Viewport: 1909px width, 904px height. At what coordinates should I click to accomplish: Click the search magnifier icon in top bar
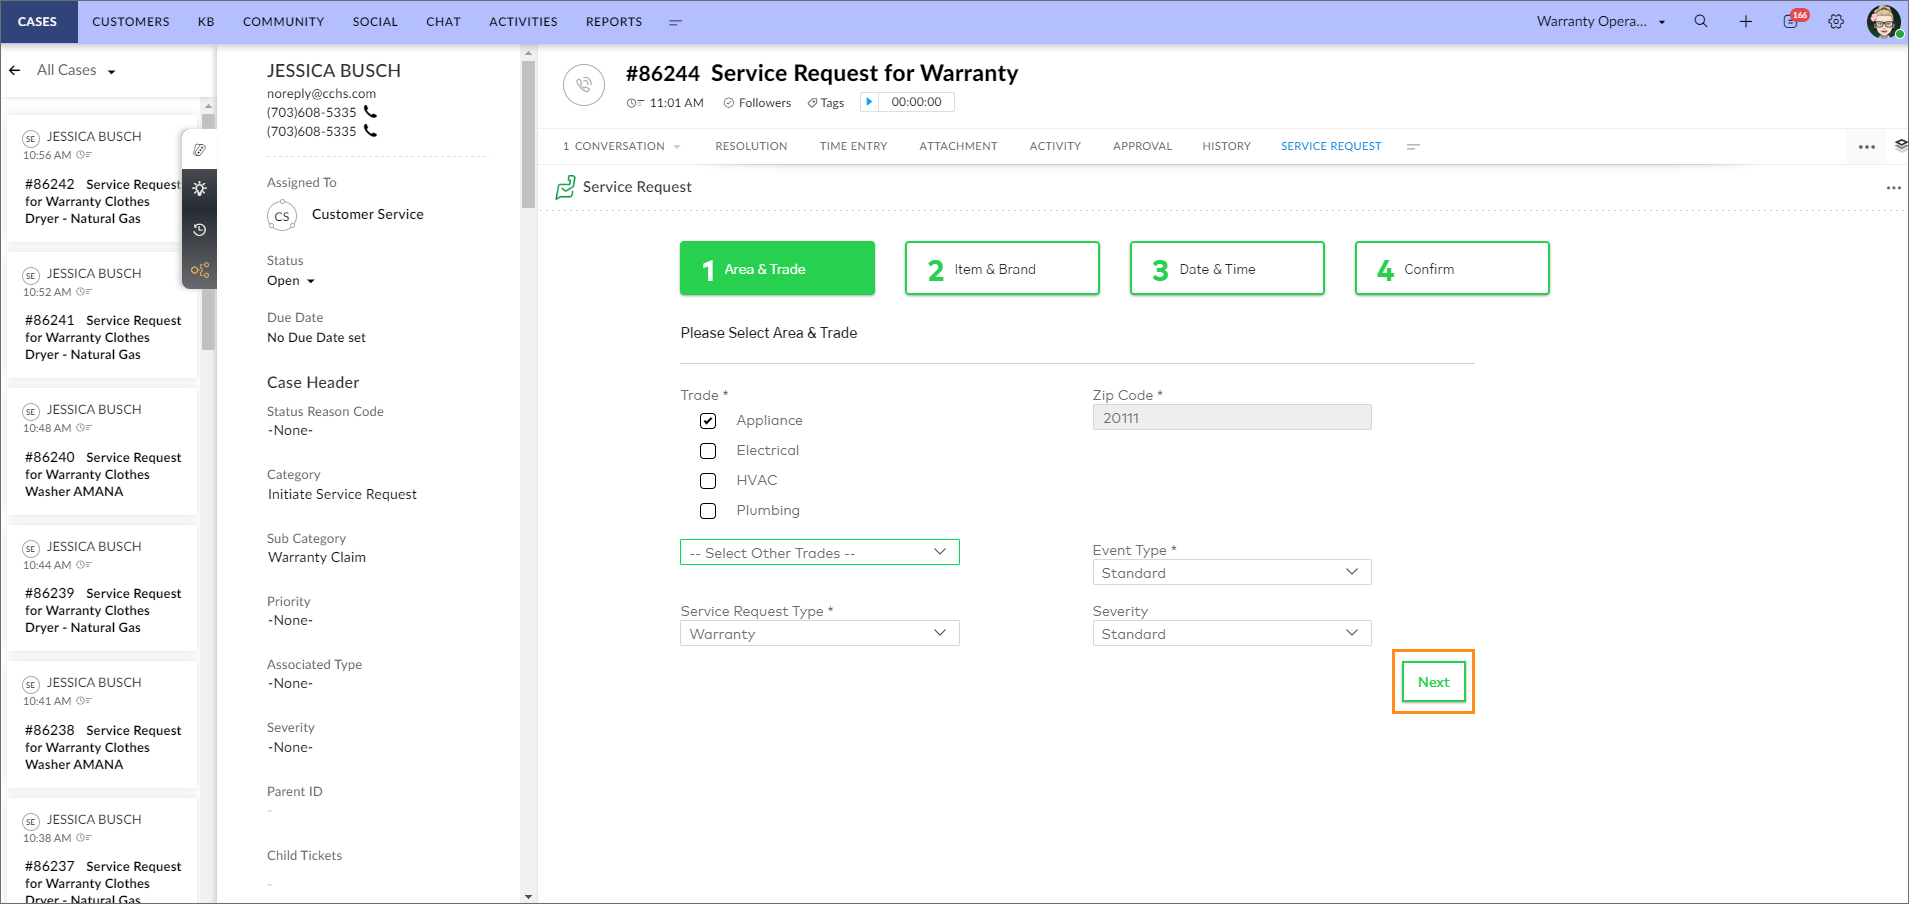1700,21
